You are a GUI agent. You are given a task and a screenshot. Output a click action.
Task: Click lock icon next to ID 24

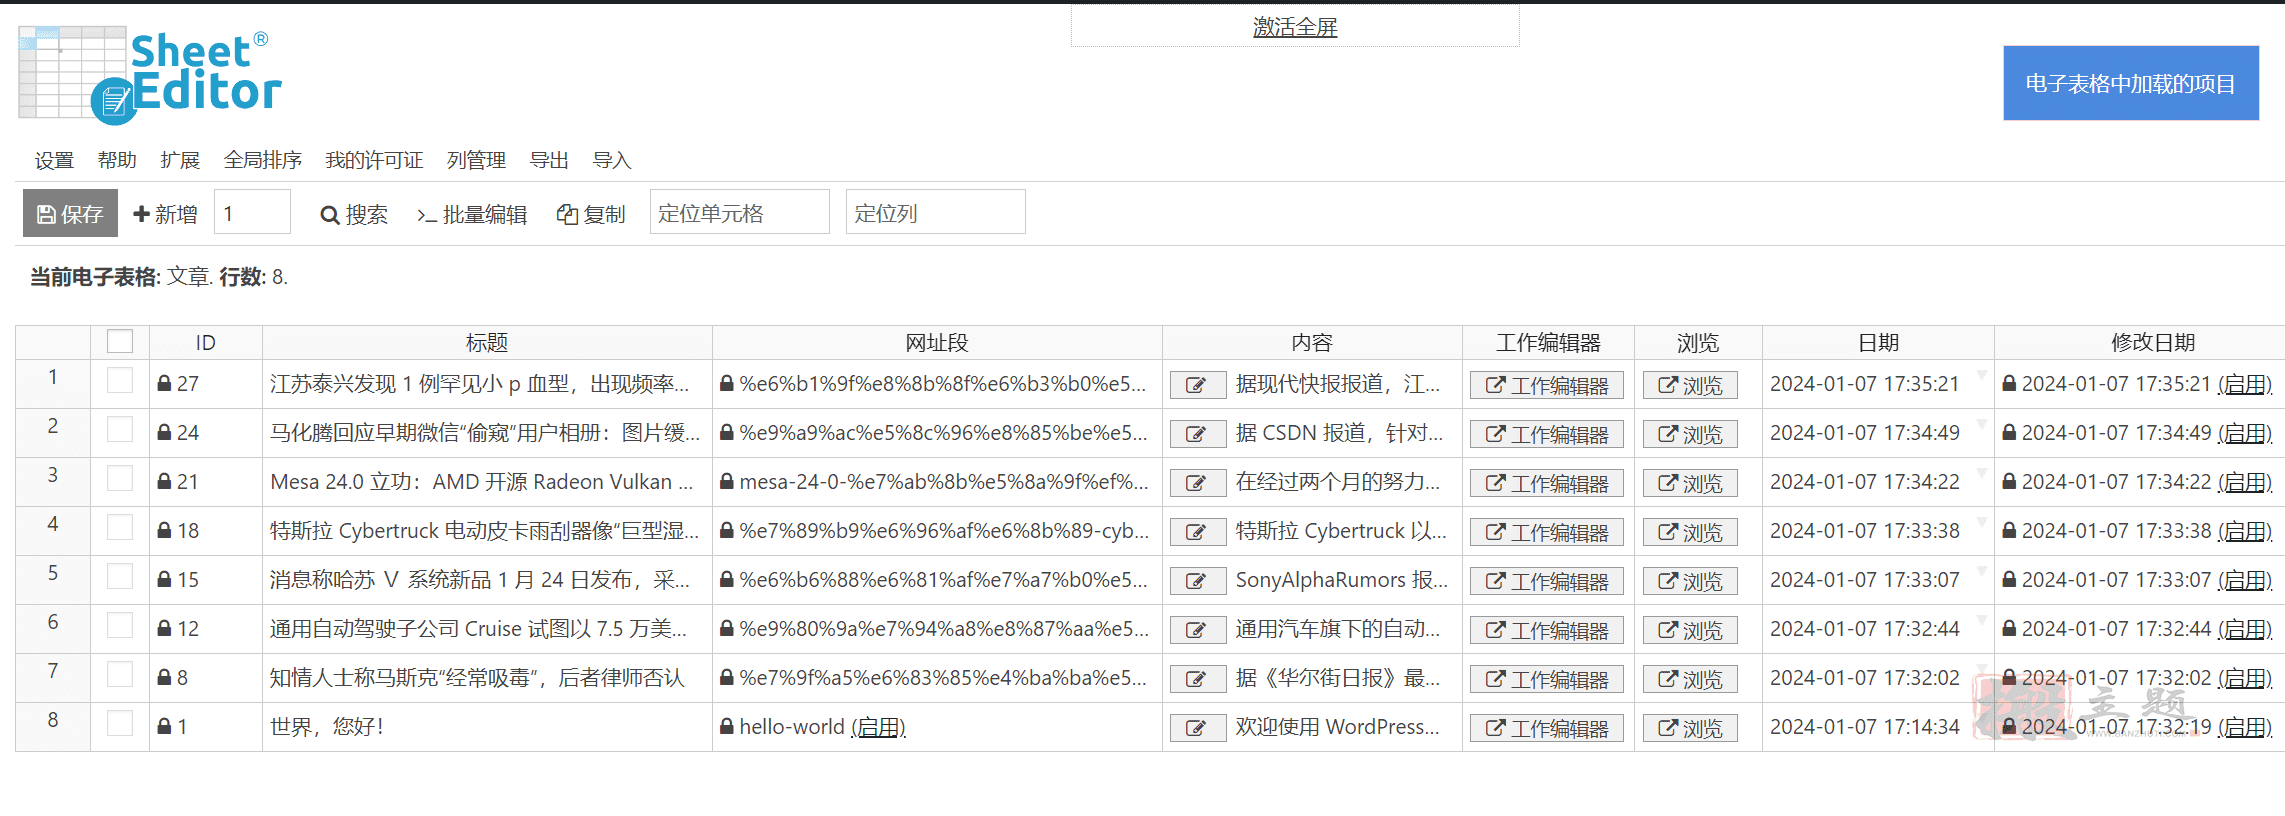(x=165, y=432)
